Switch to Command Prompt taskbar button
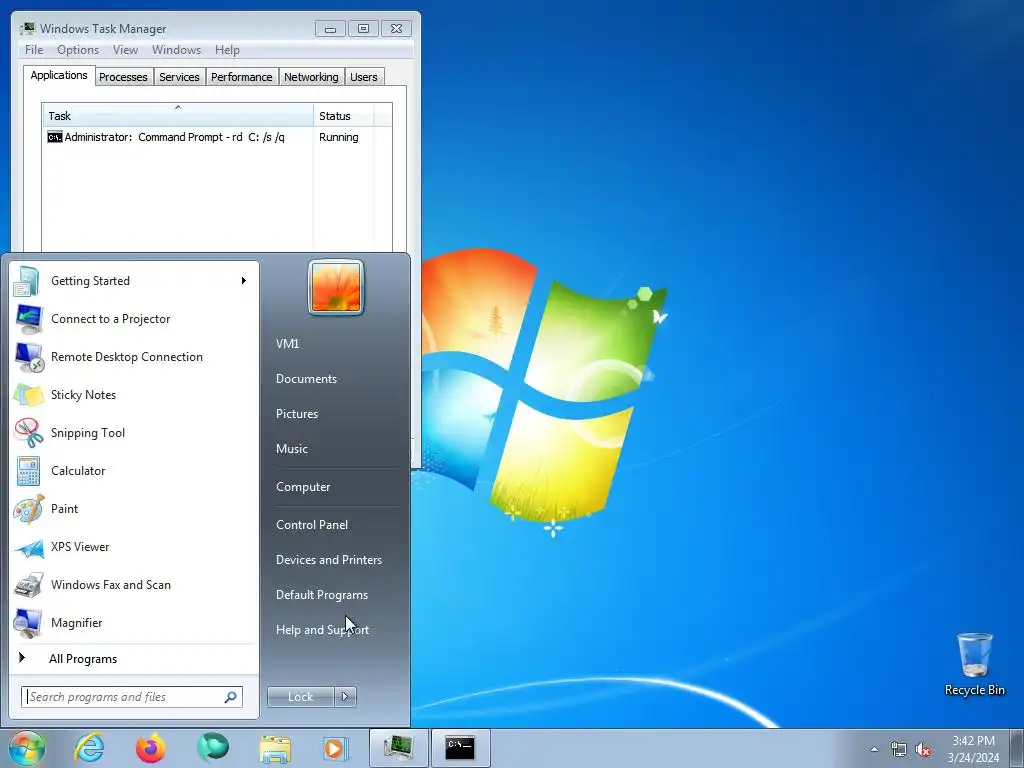This screenshot has width=1024, height=768. click(460, 748)
